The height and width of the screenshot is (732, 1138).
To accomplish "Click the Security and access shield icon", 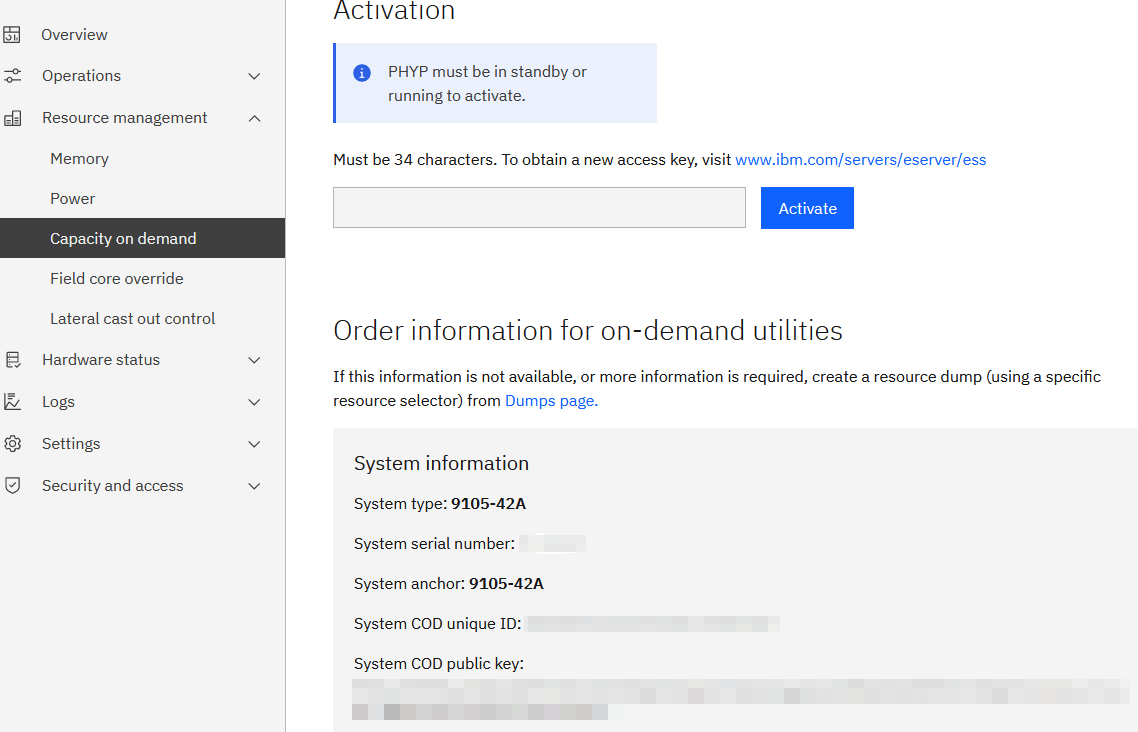I will click(x=13, y=485).
